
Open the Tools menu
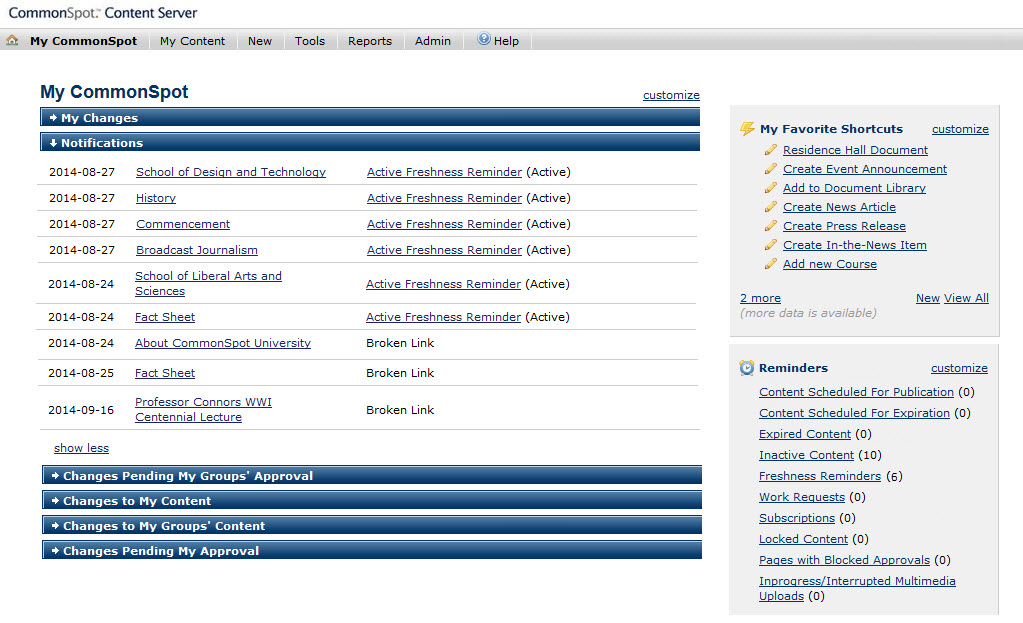pos(310,40)
